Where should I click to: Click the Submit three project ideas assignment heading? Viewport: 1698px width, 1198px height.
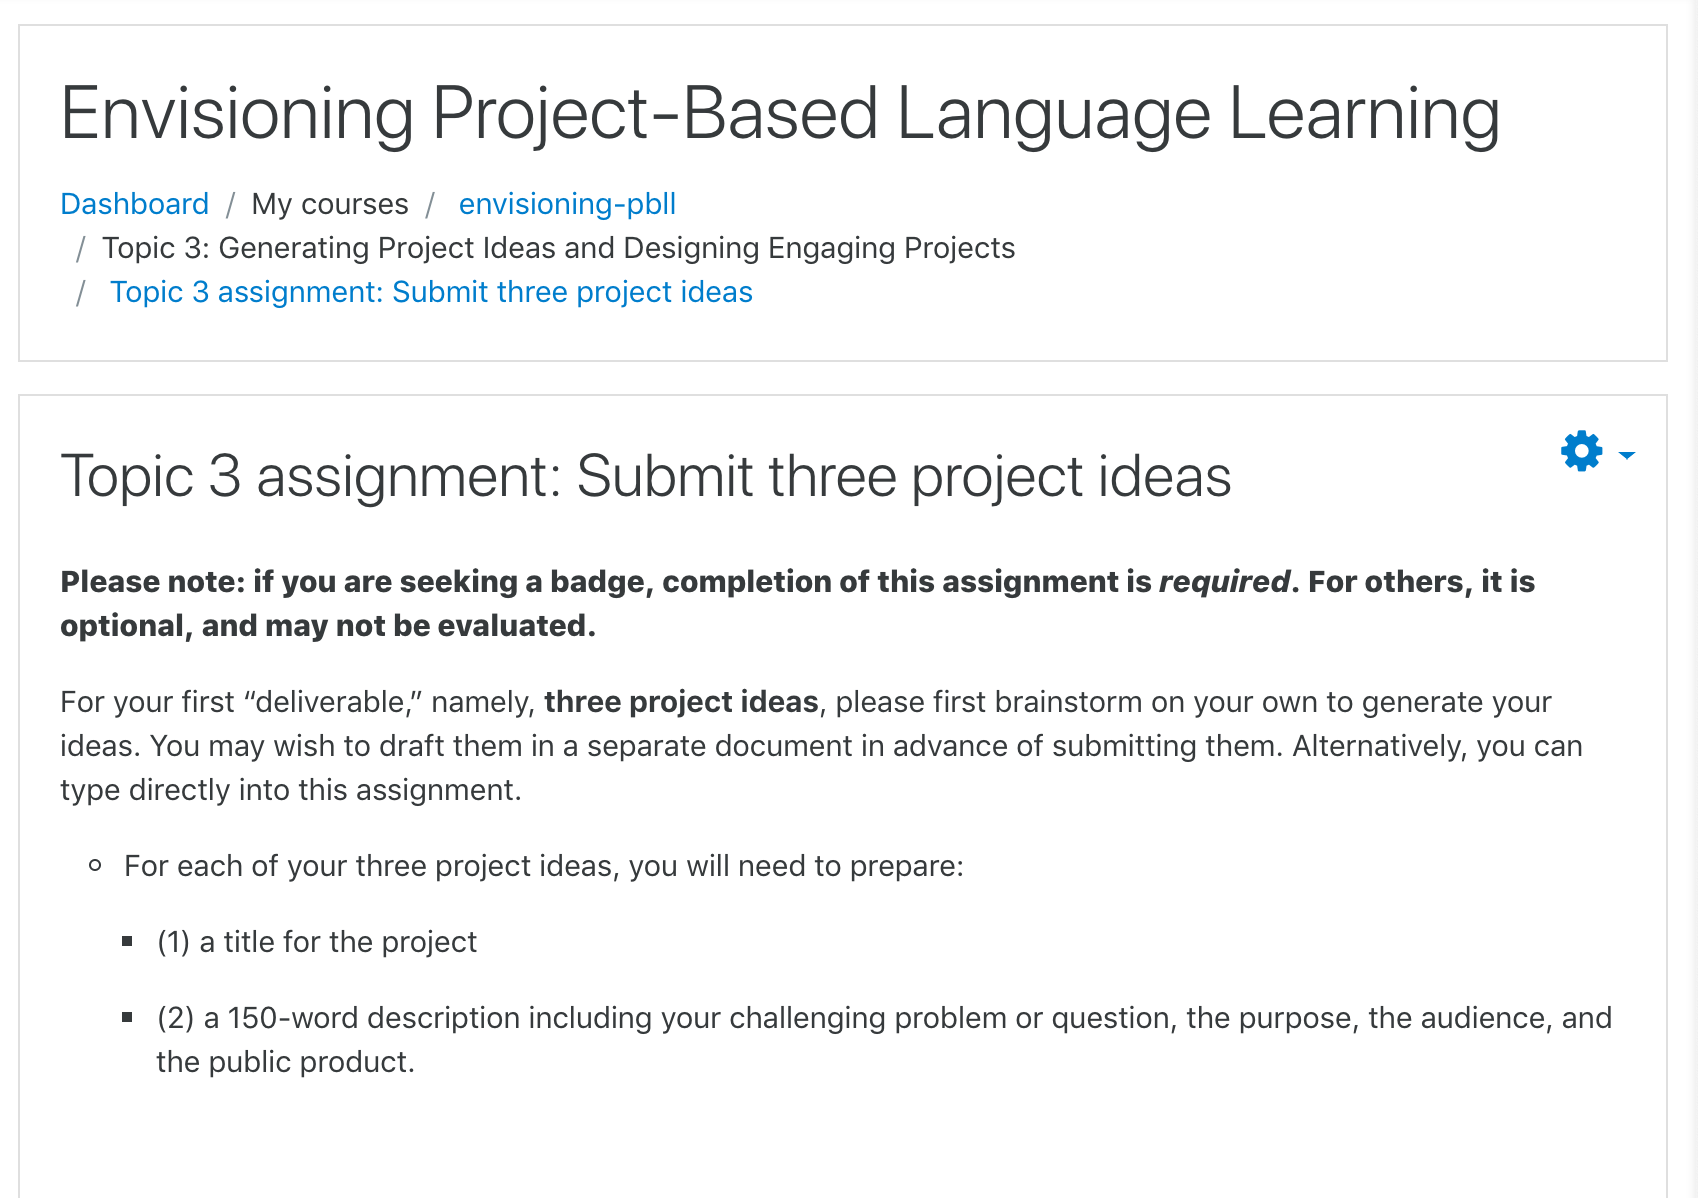pyautogui.click(x=646, y=476)
